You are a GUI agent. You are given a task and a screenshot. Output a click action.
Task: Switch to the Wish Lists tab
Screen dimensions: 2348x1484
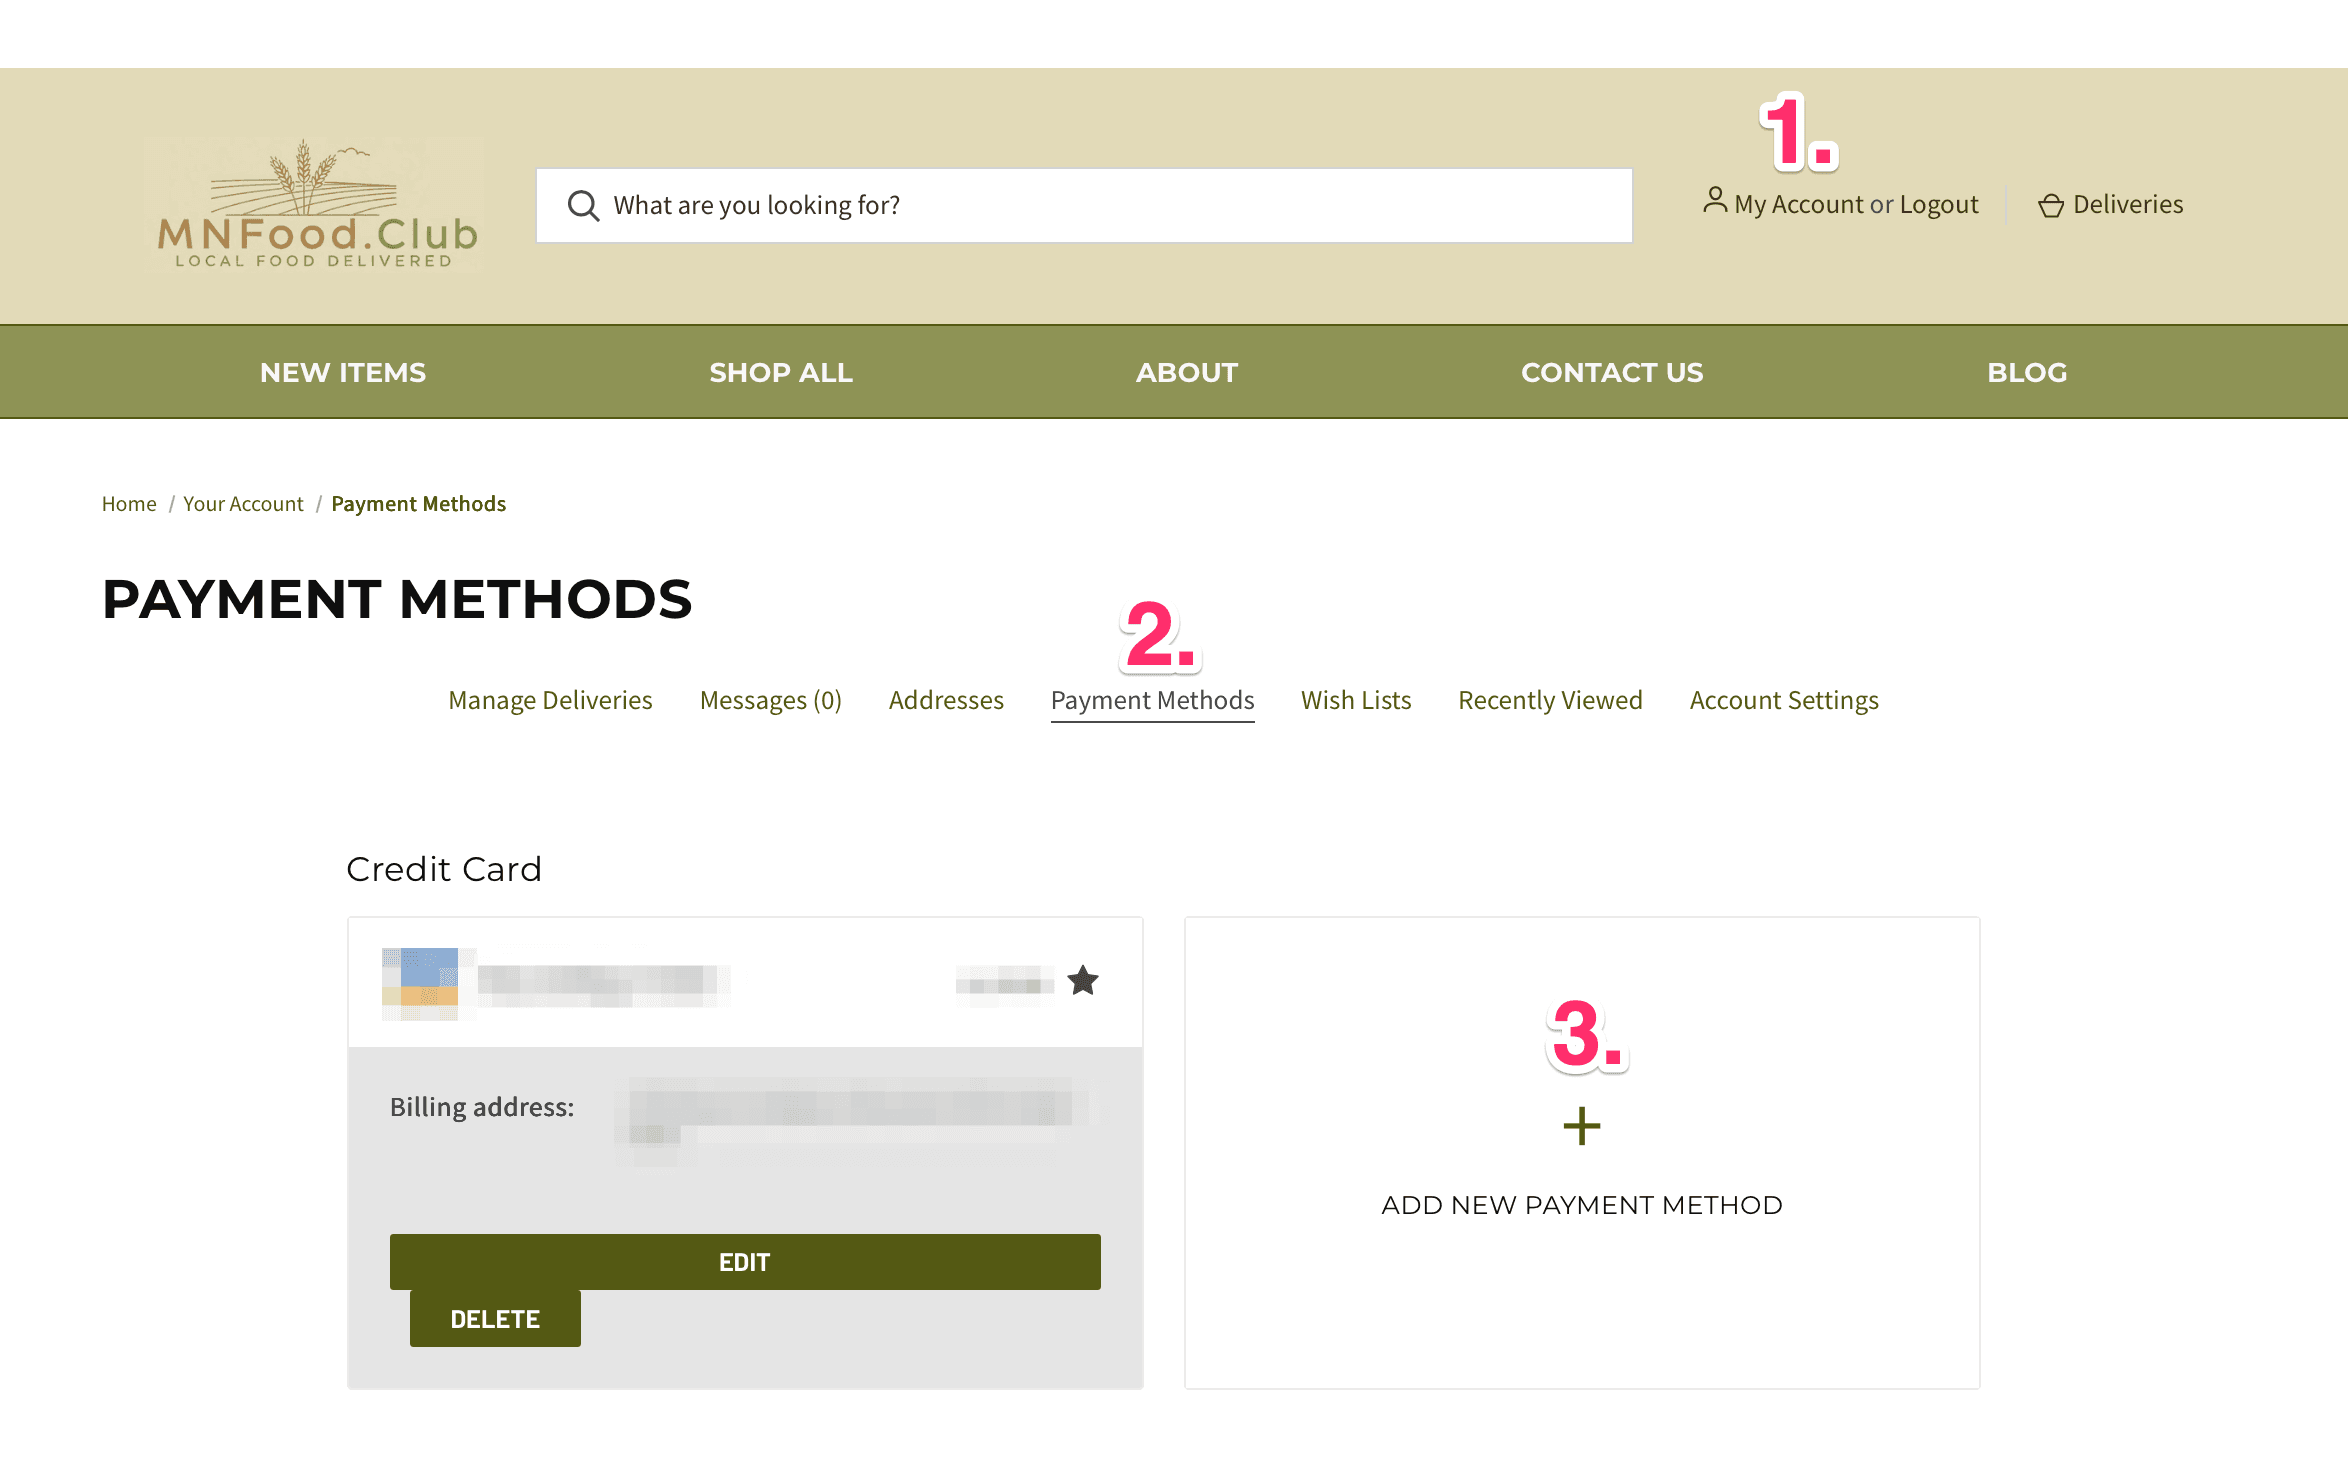(x=1356, y=700)
